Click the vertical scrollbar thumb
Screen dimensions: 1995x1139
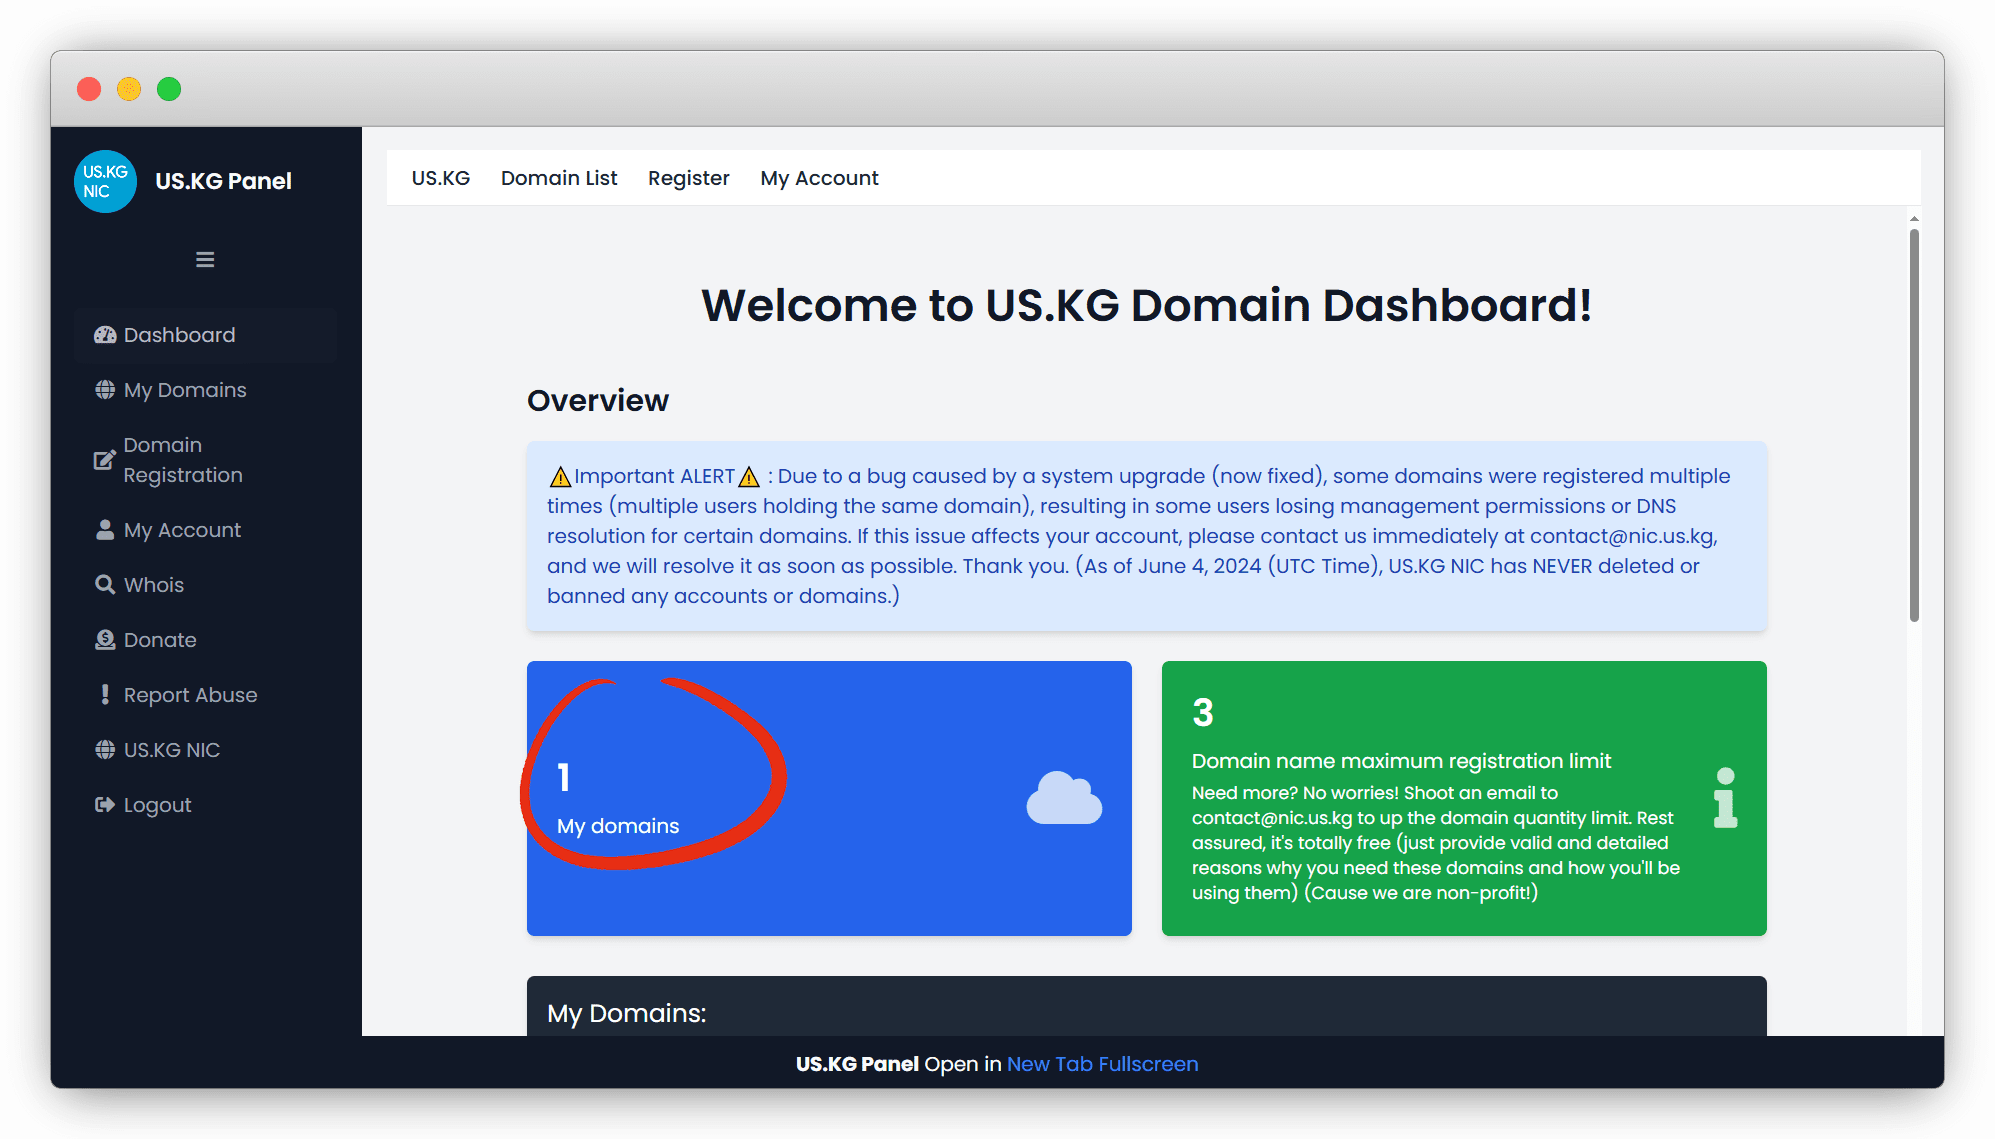coord(1914,425)
